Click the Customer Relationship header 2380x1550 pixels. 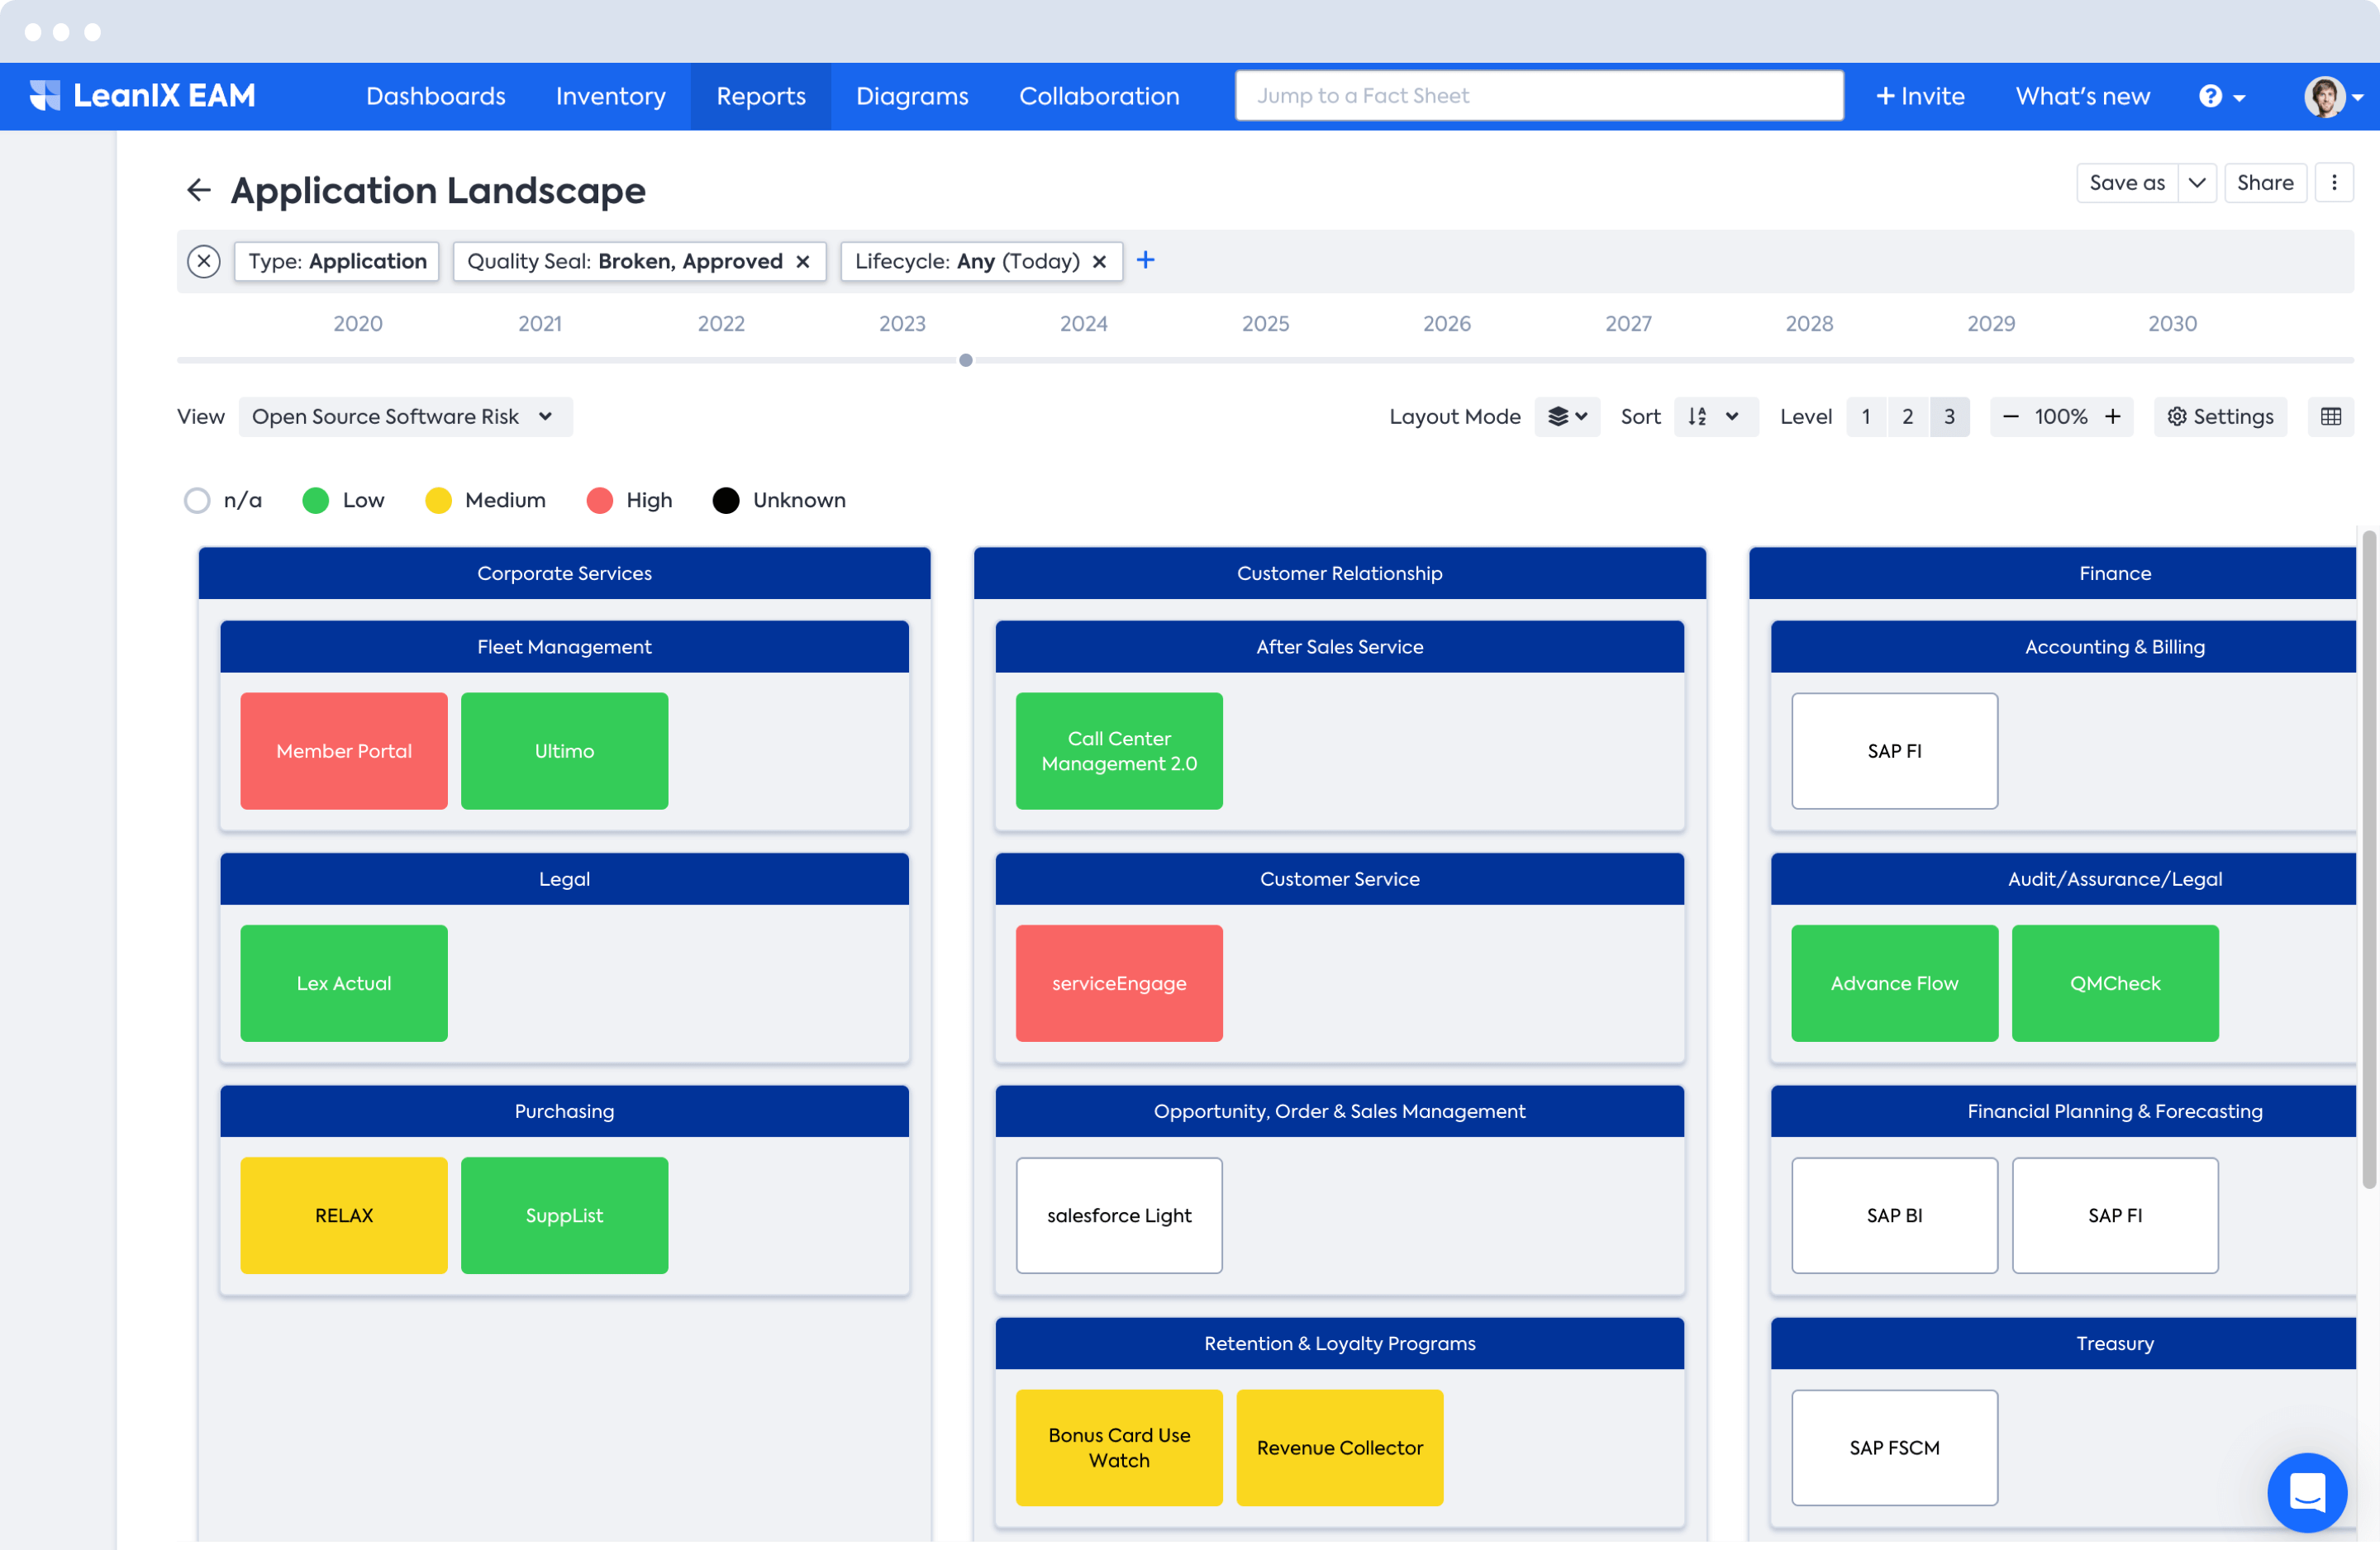click(x=1340, y=573)
